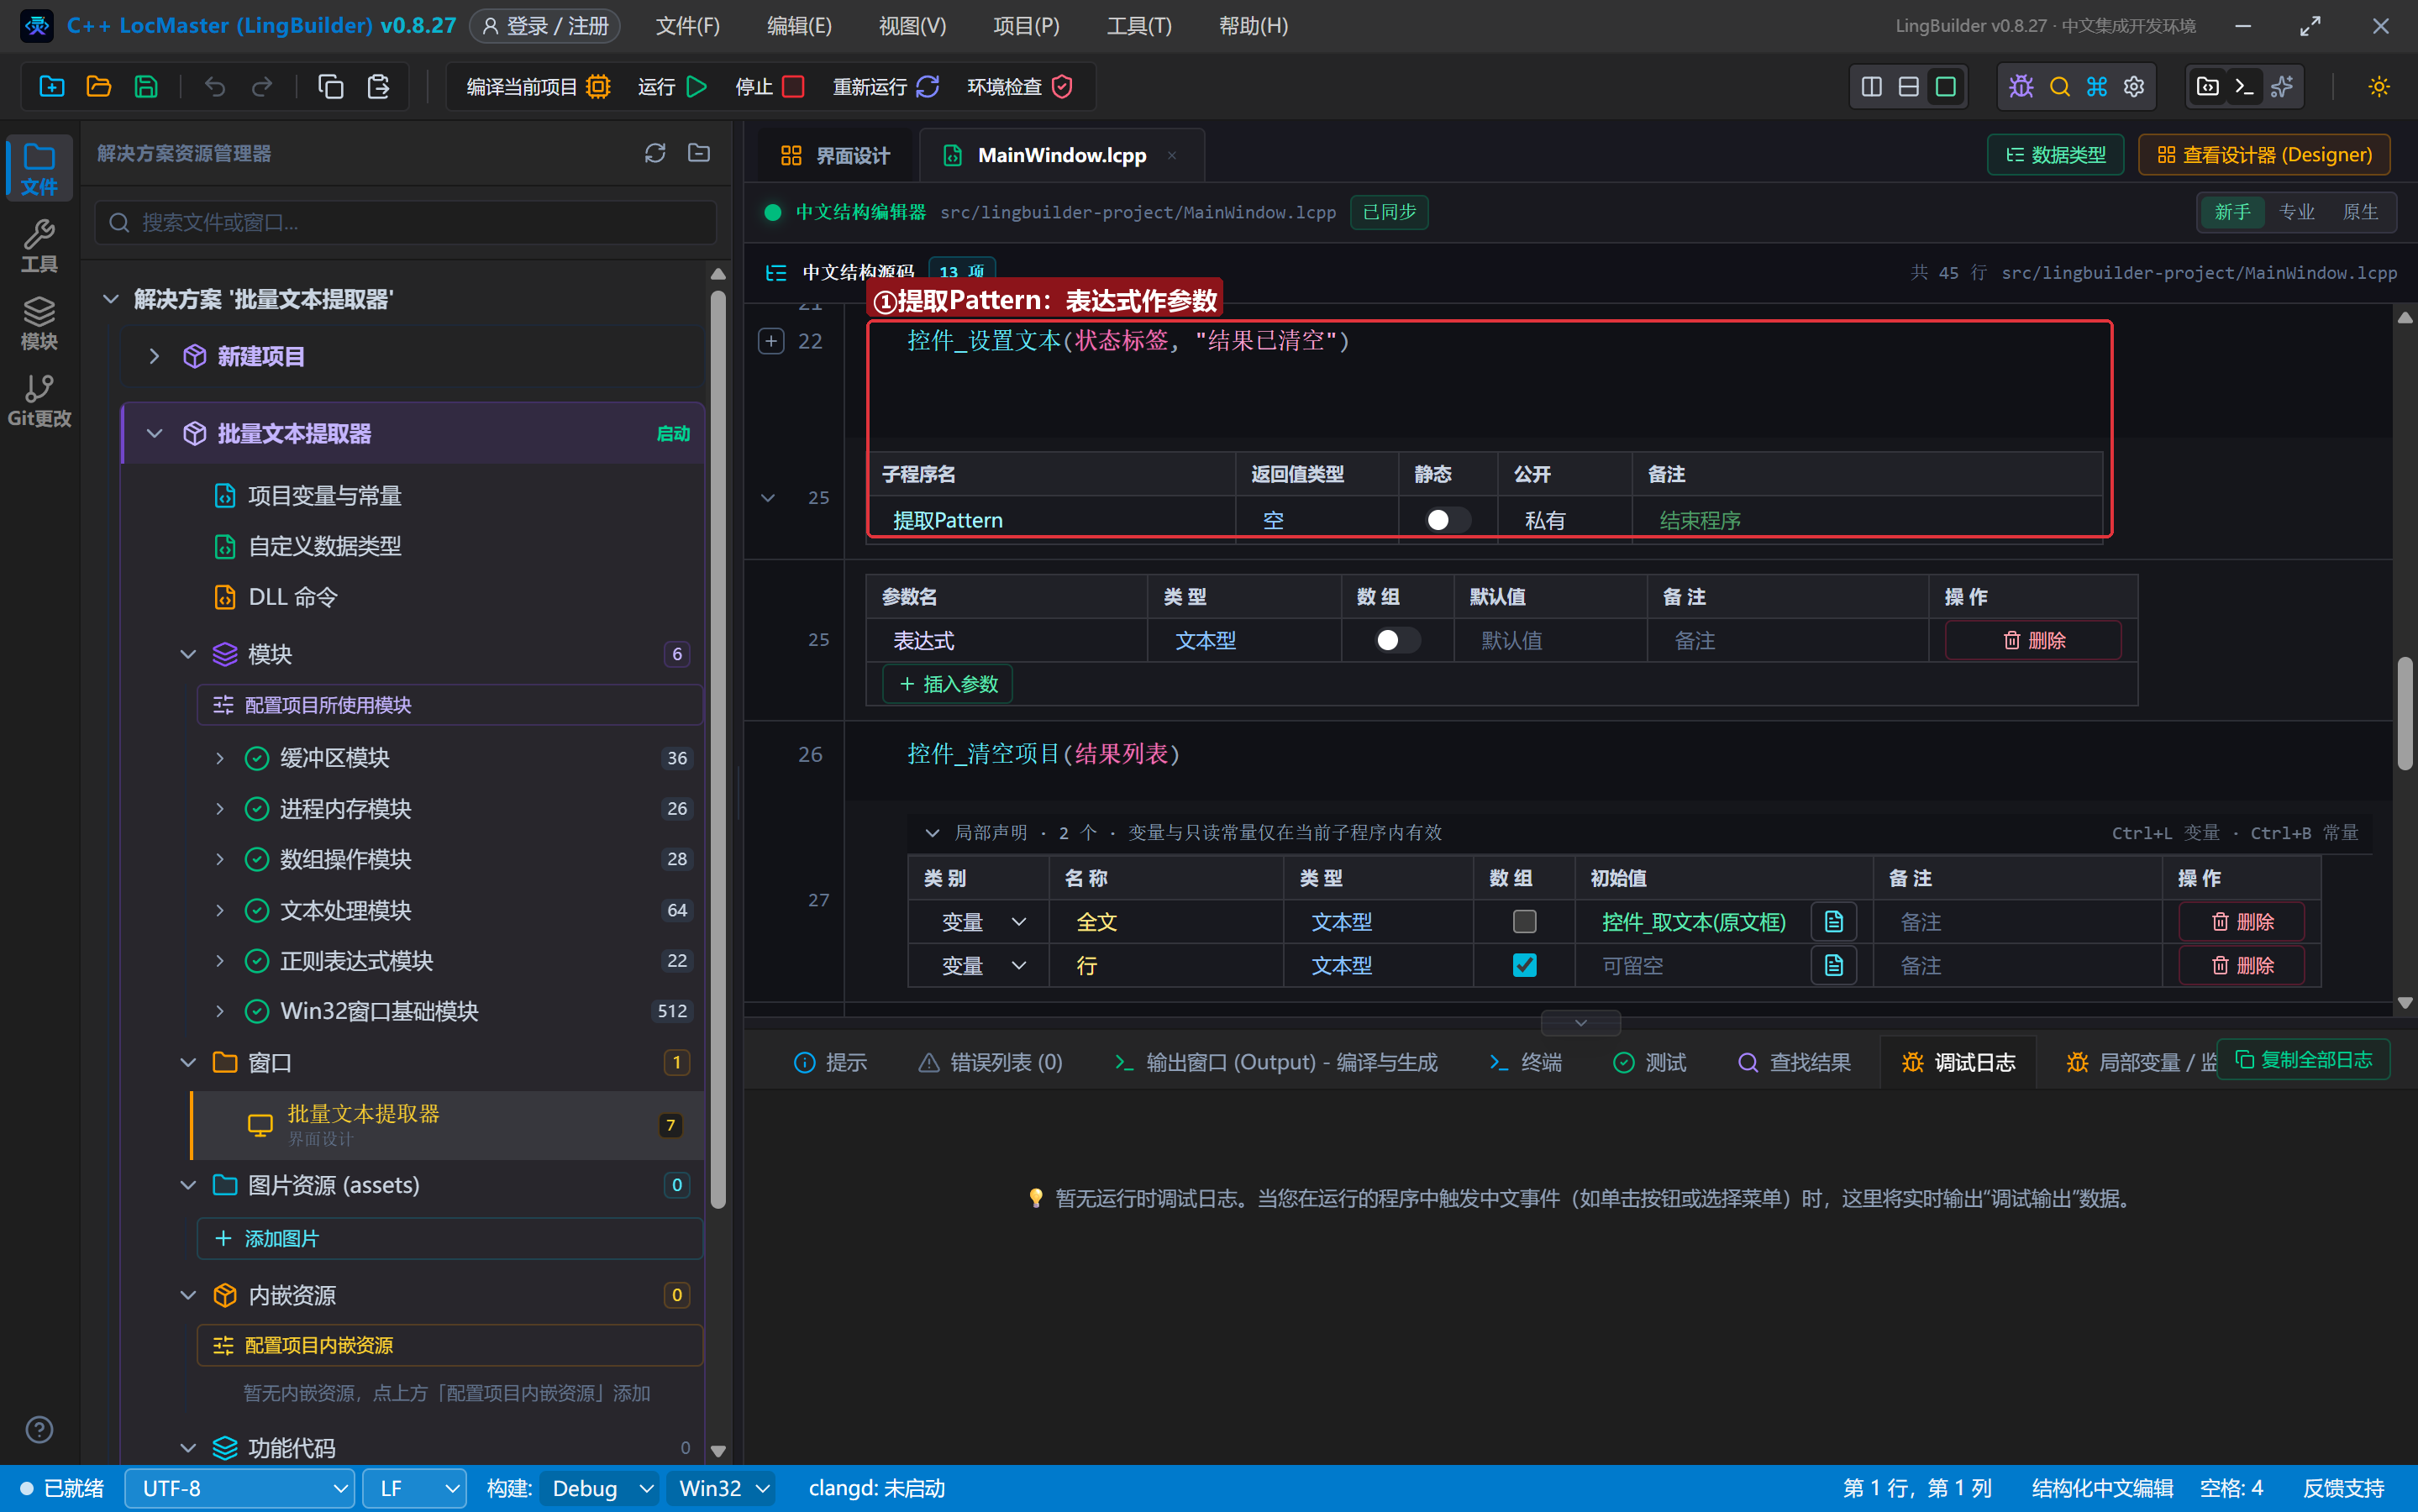Click the yellow search magnifier icon
Image resolution: width=2418 pixels, height=1512 pixels.
click(x=2059, y=87)
